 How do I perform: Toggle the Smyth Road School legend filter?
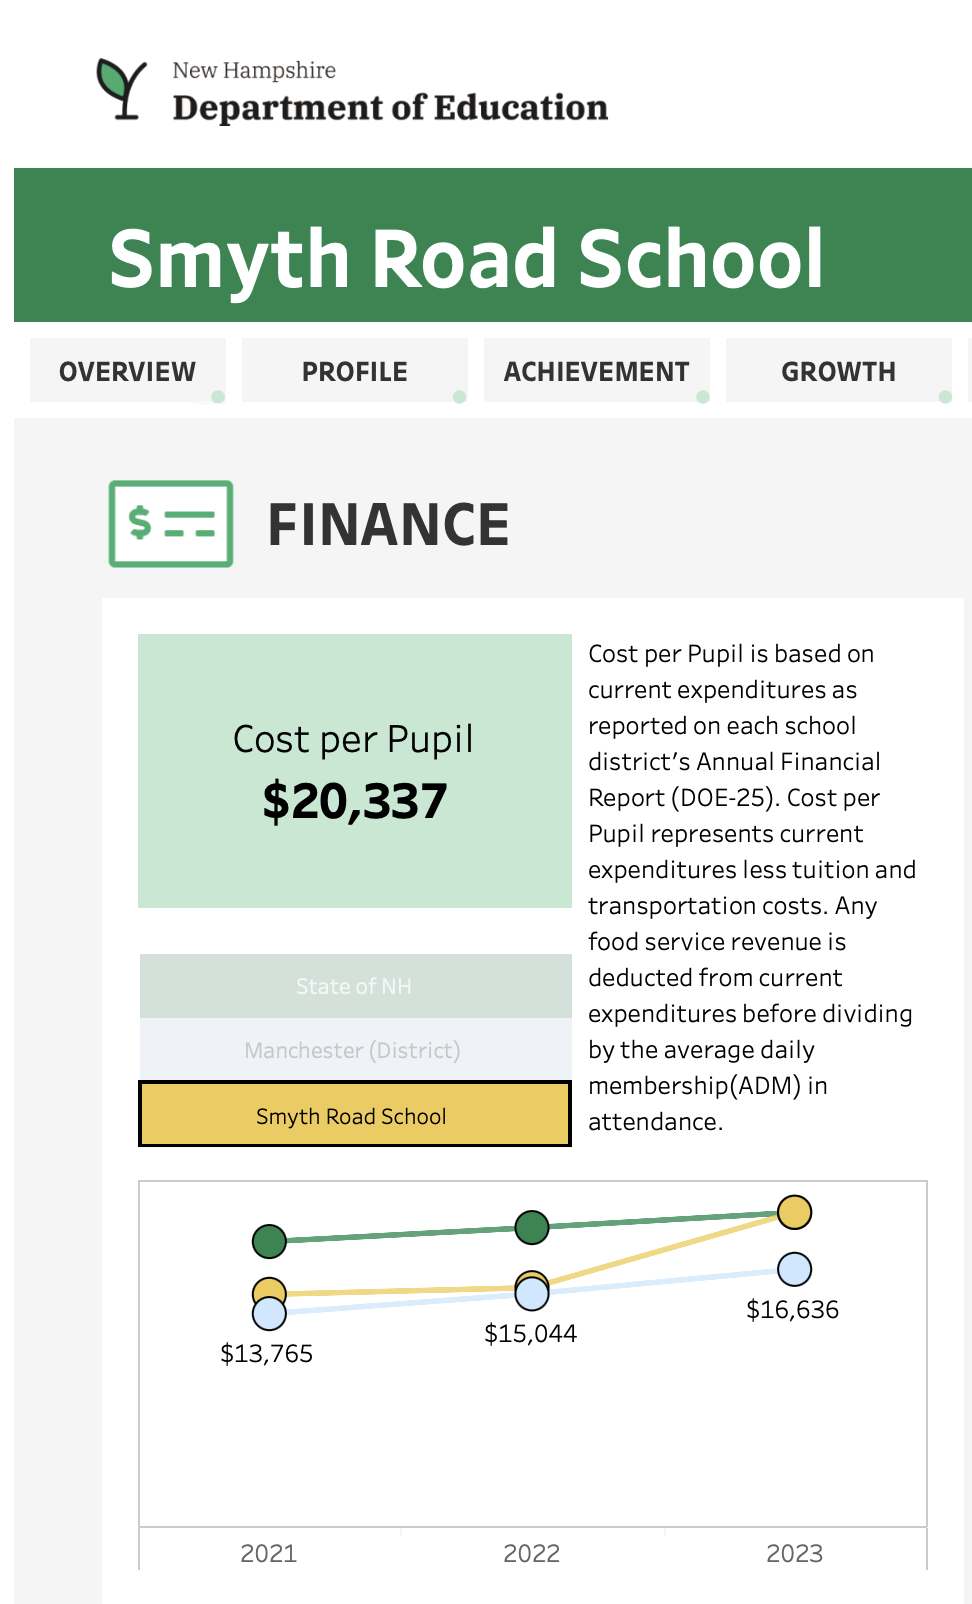[354, 1116]
